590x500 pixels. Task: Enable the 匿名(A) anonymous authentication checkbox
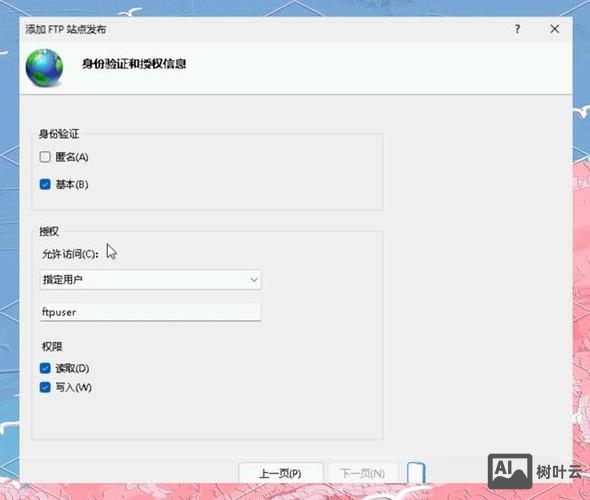(45, 157)
